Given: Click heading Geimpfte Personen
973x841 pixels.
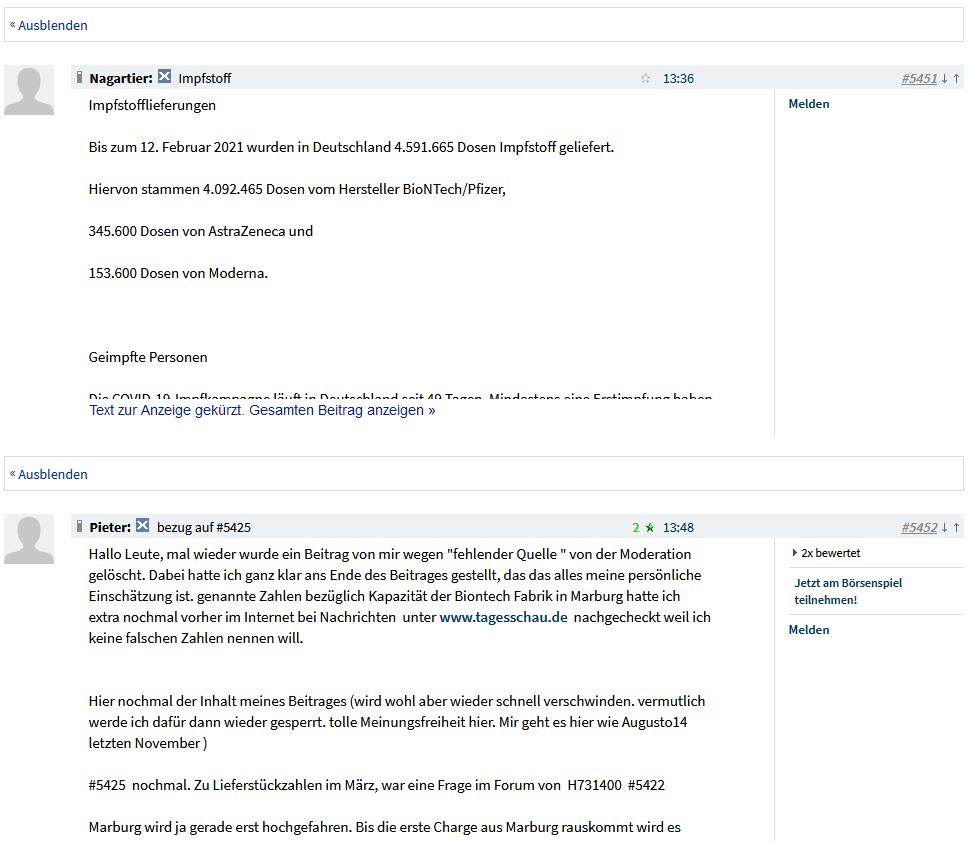Looking at the screenshot, I should coord(148,357).
